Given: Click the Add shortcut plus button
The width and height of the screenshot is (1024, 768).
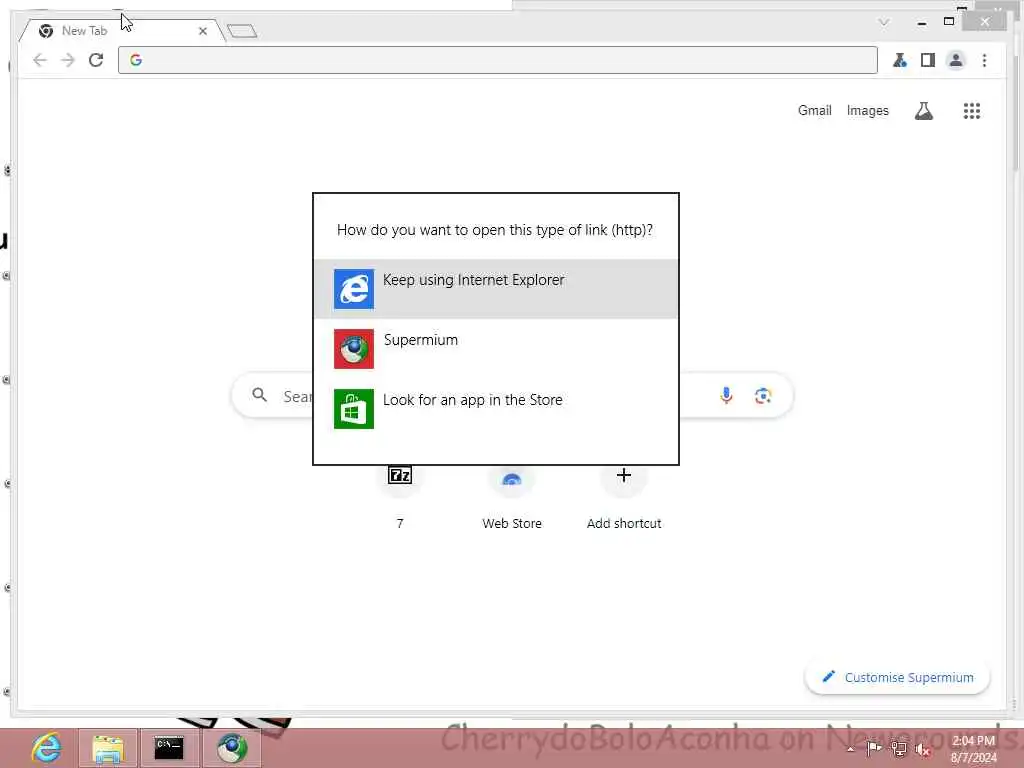Looking at the screenshot, I should click(624, 475).
